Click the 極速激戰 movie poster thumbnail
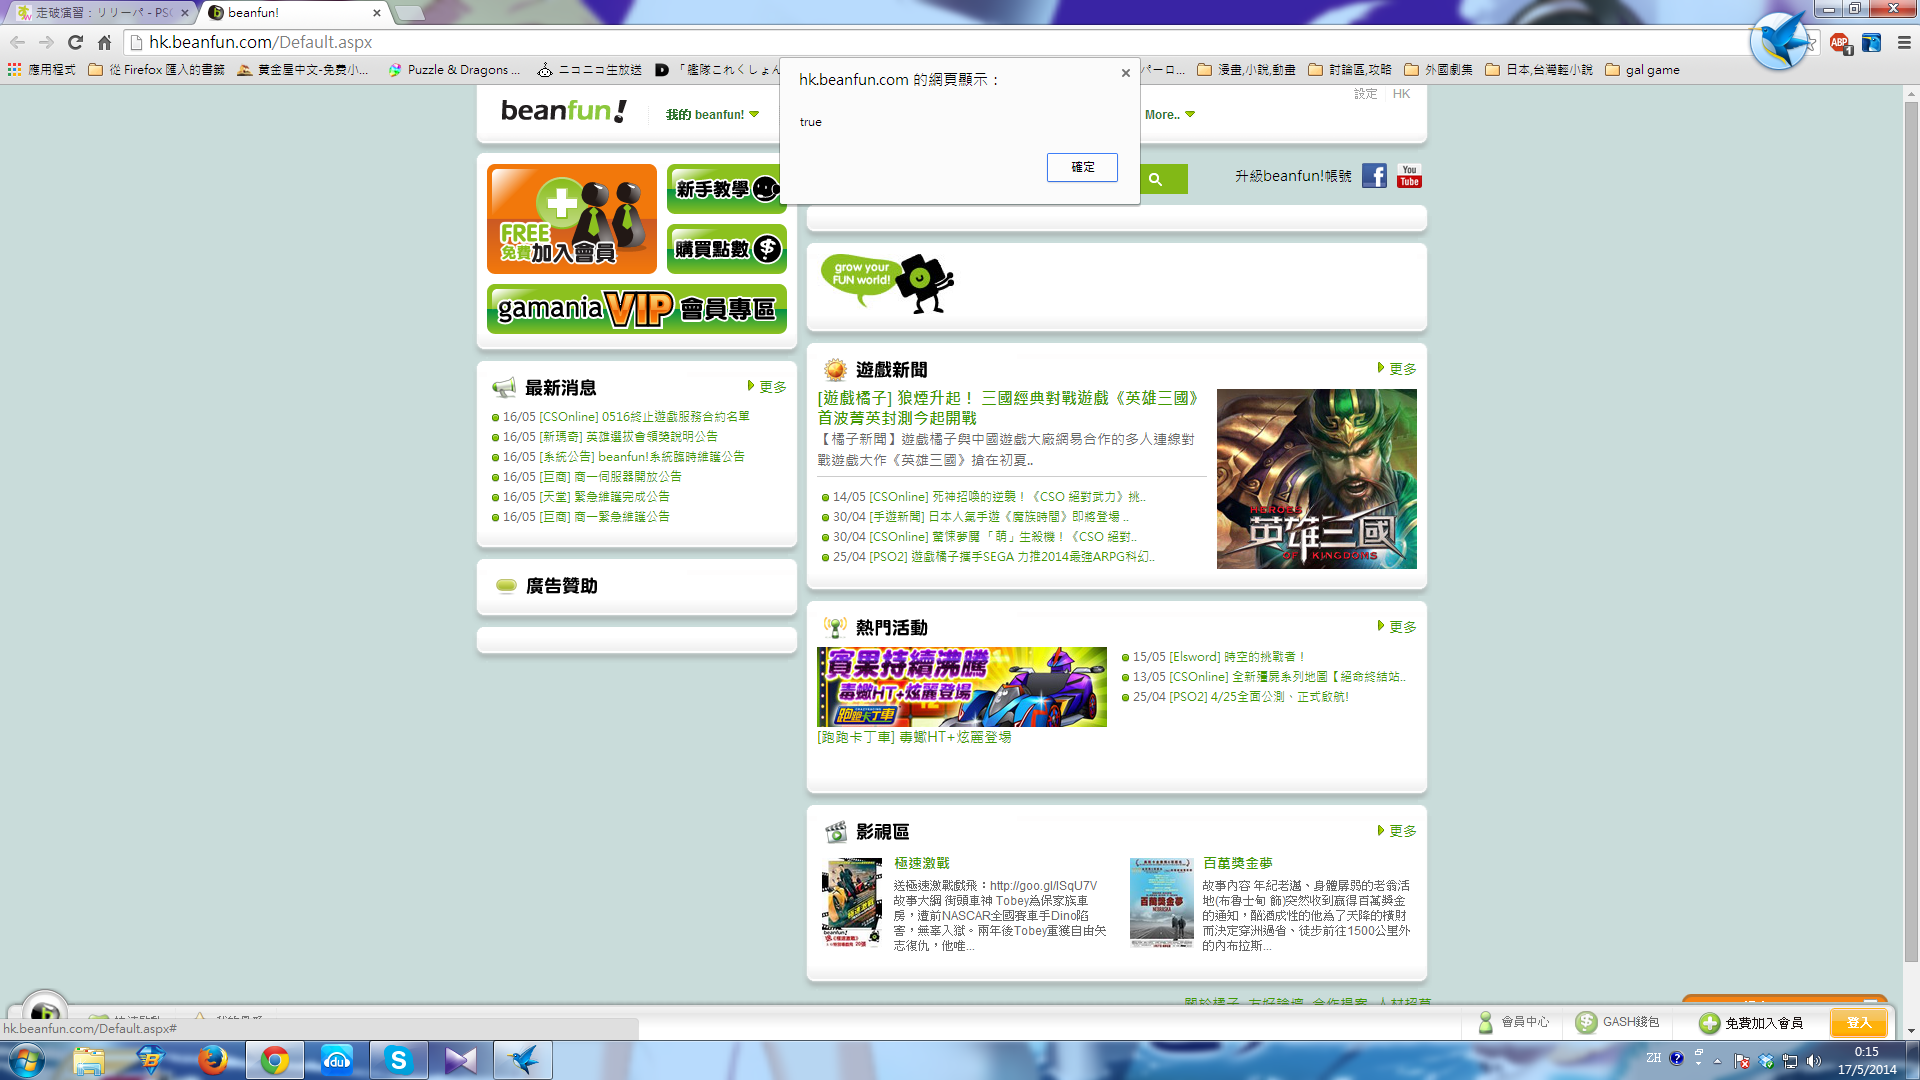Screen dimensions: 1920x1080 pyautogui.click(x=852, y=903)
